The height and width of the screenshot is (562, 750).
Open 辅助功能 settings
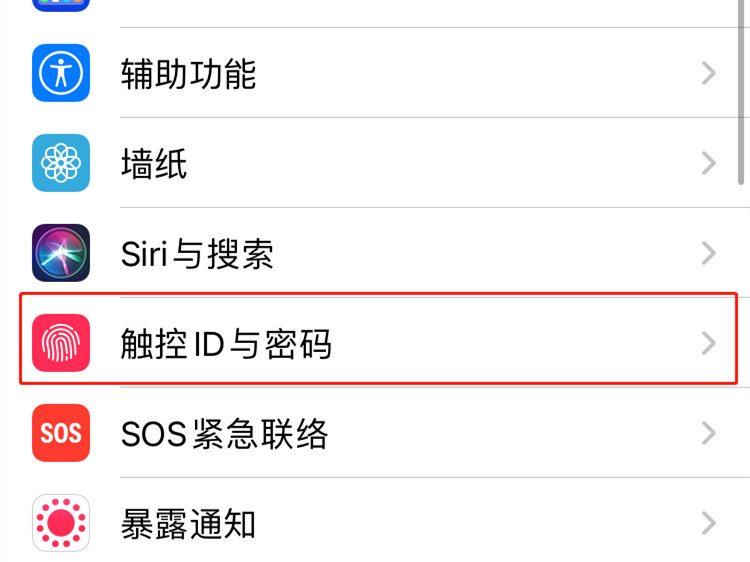point(375,73)
